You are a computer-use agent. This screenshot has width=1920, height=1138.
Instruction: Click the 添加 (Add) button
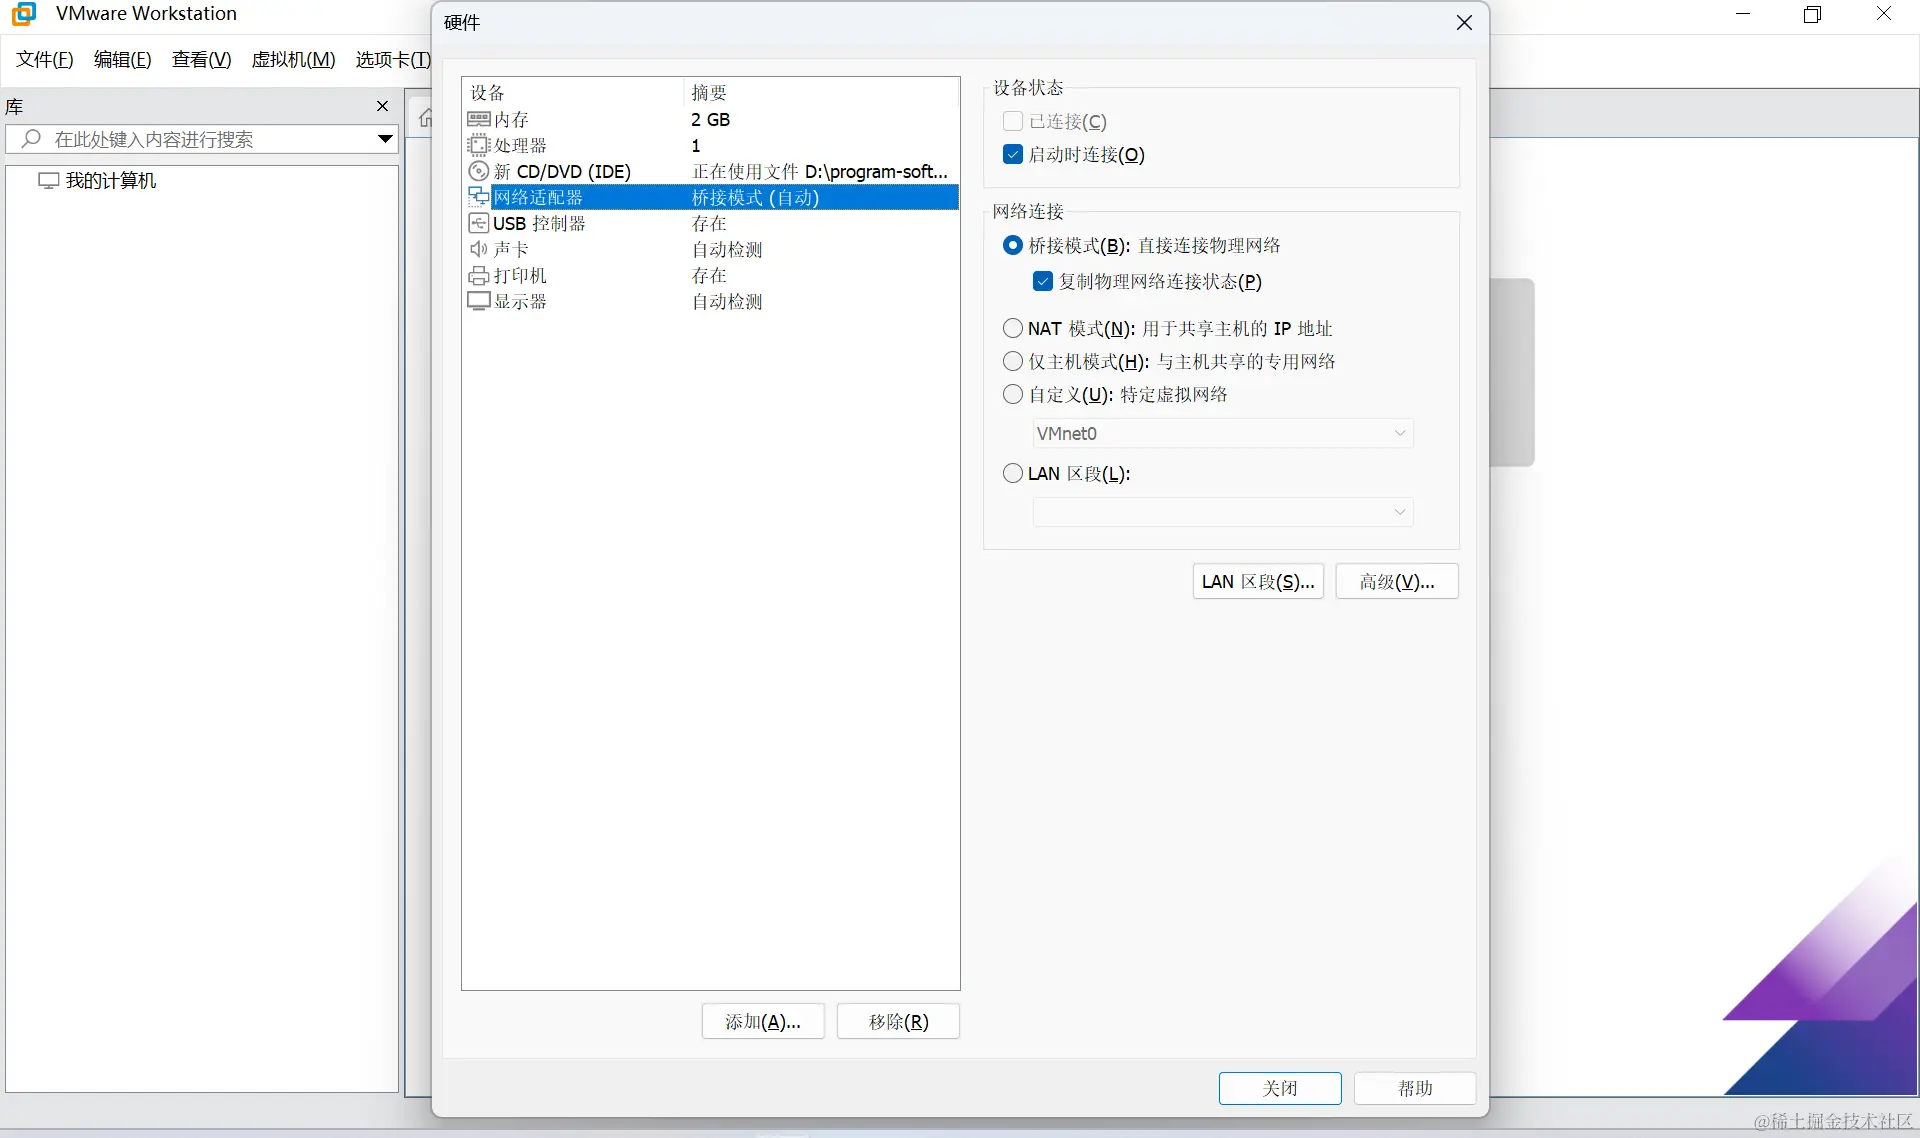click(x=763, y=1022)
